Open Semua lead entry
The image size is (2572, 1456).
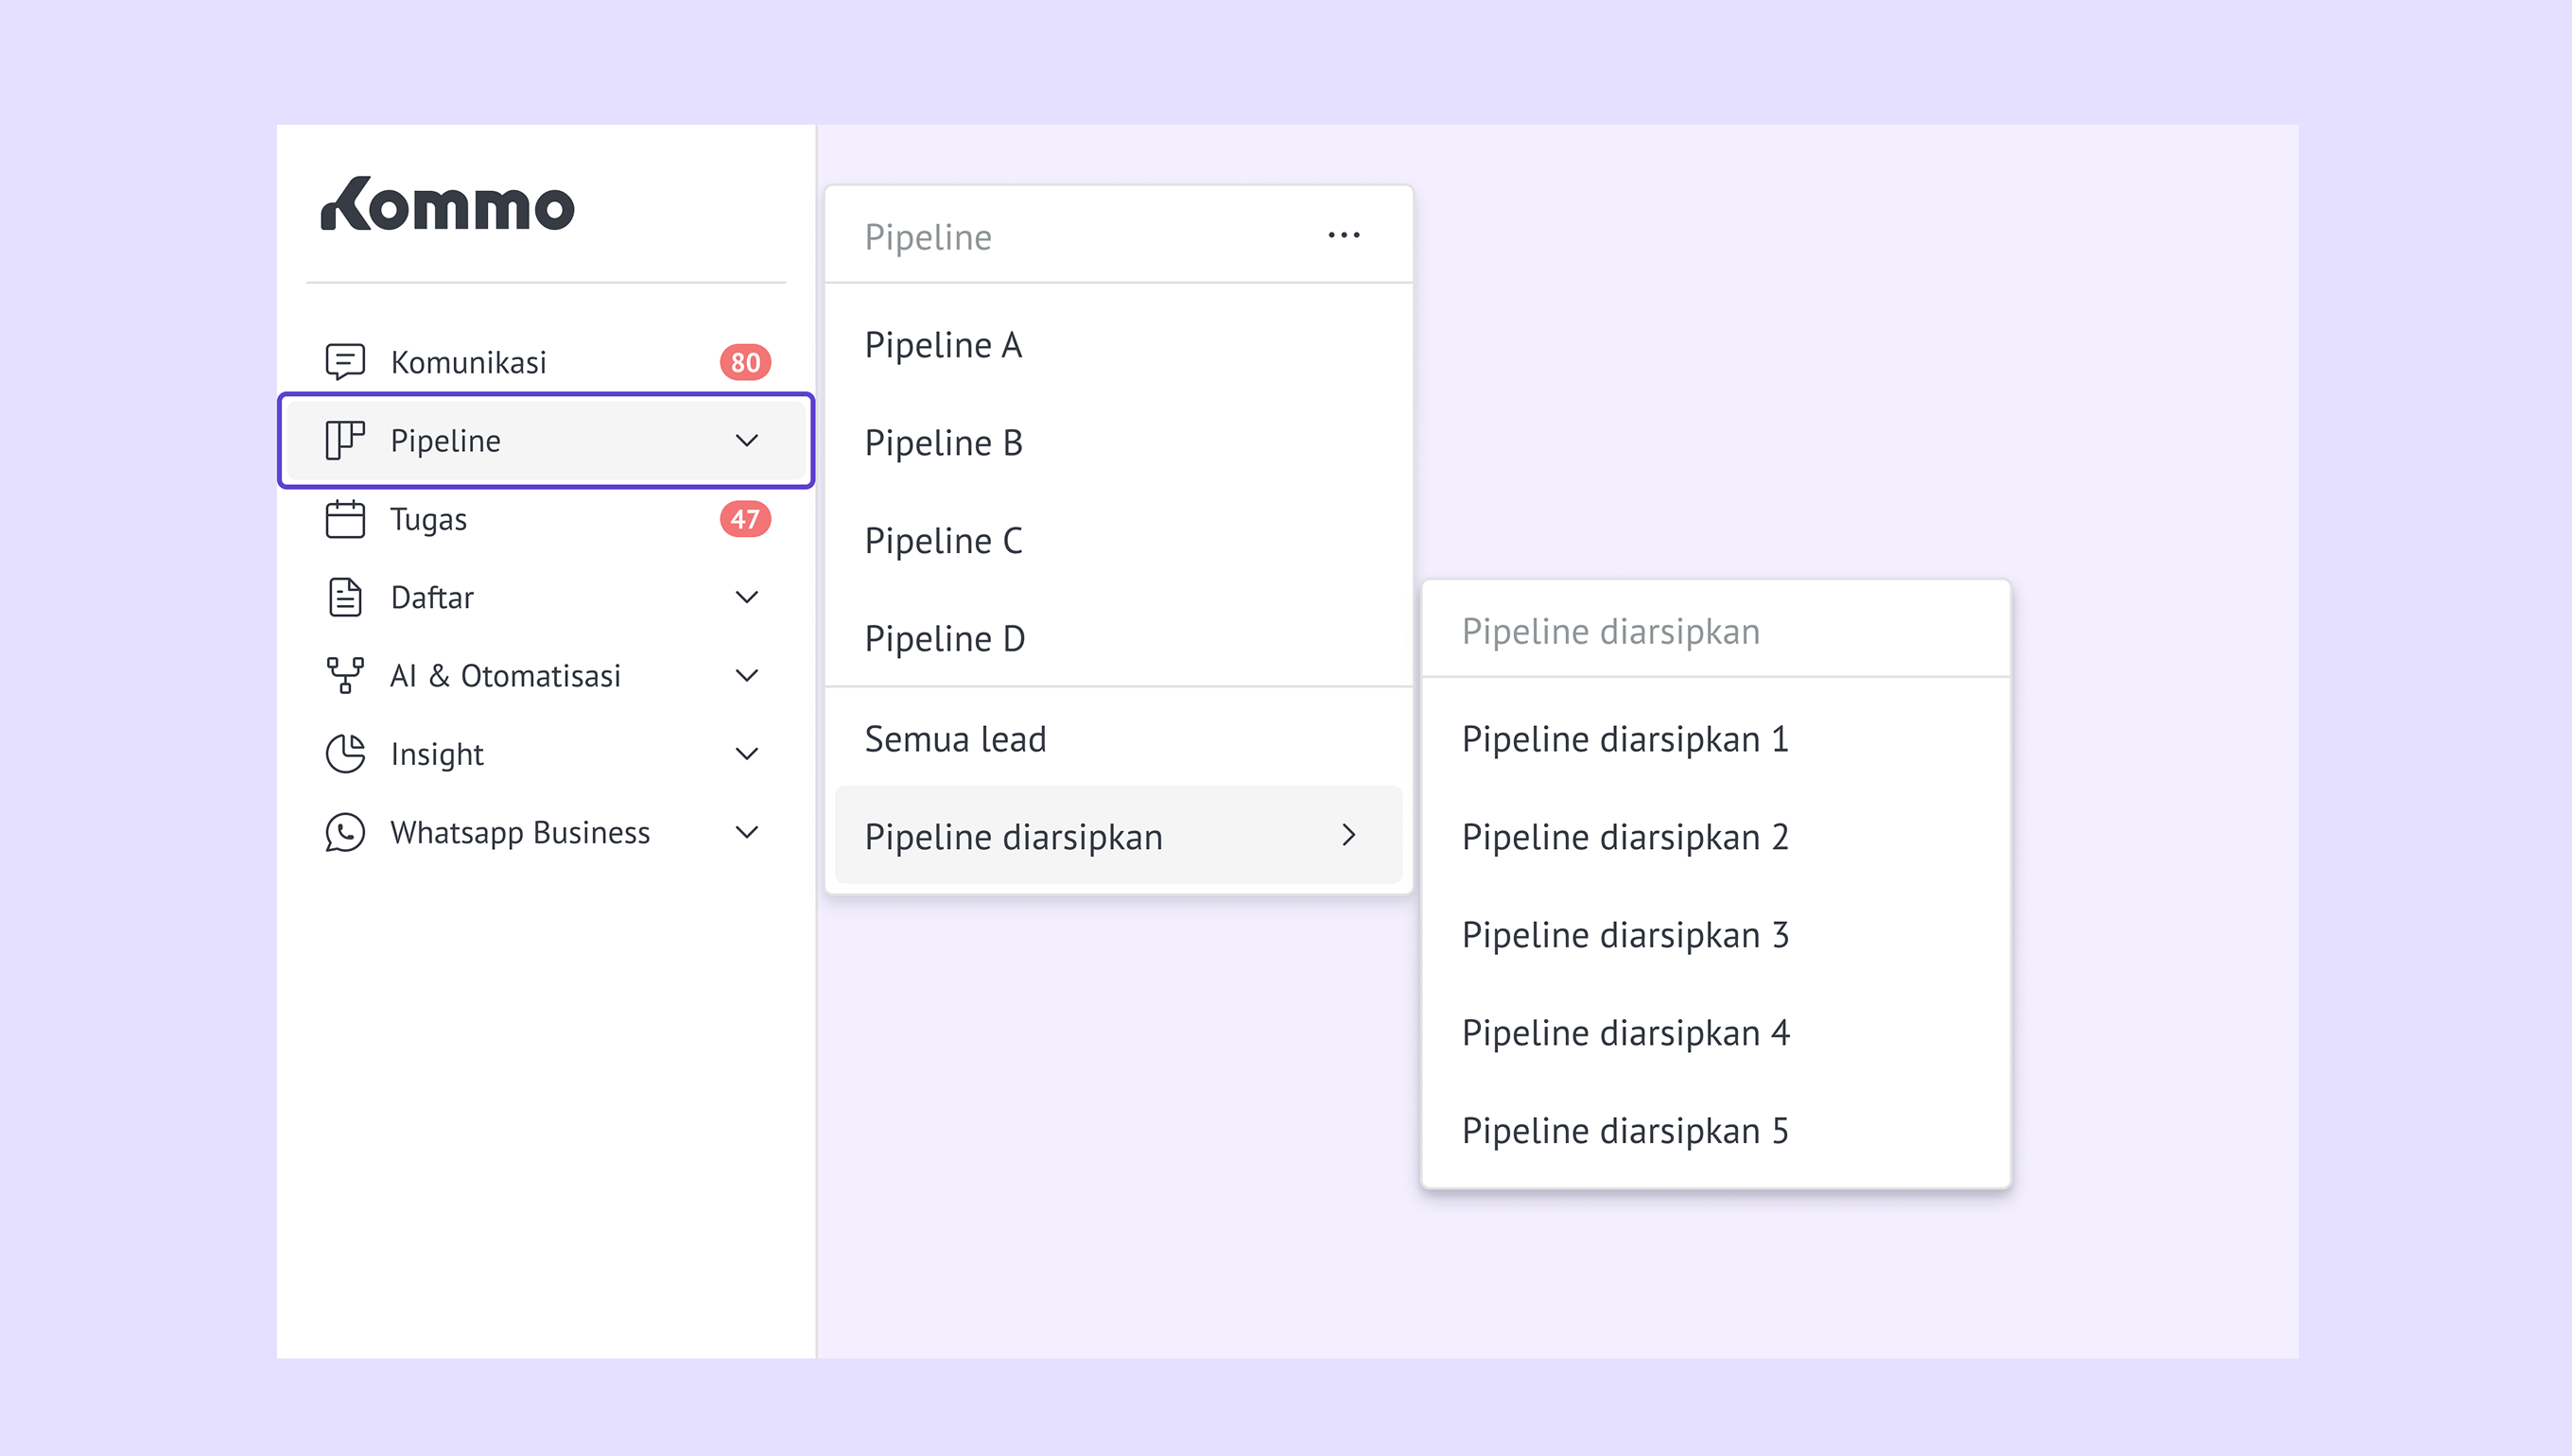[x=955, y=739]
